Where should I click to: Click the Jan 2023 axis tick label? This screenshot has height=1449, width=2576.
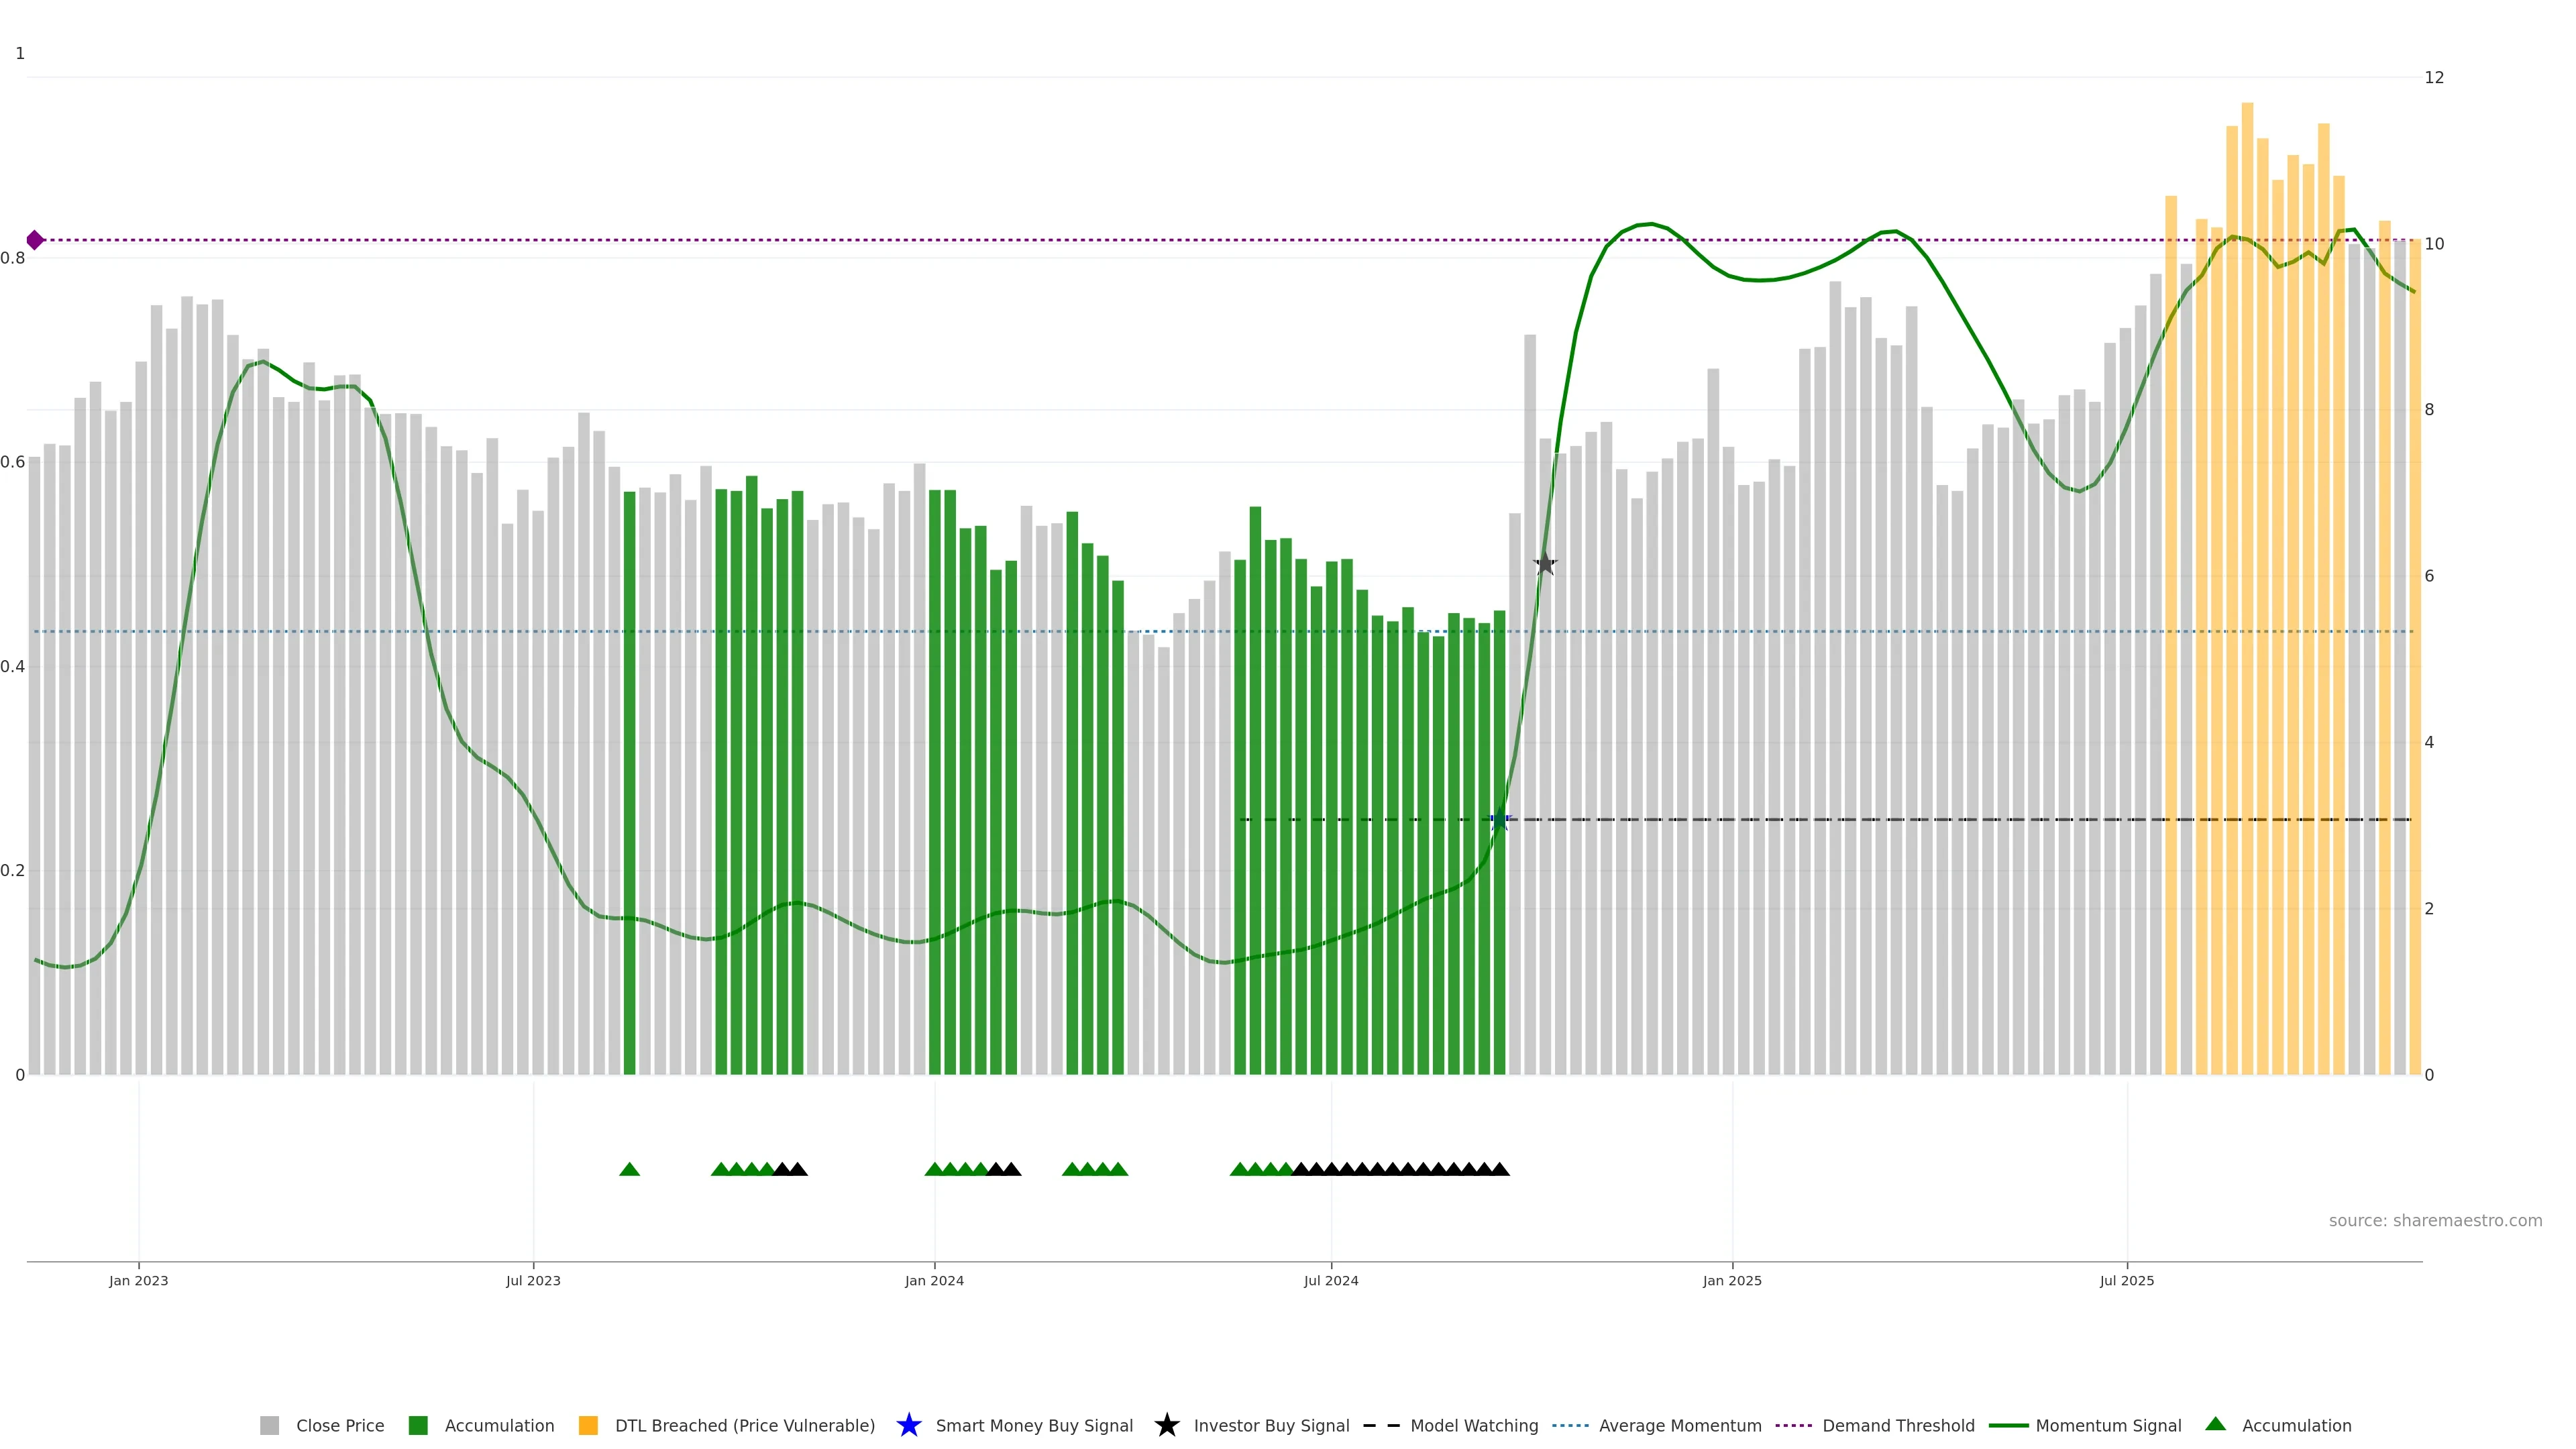[139, 1280]
